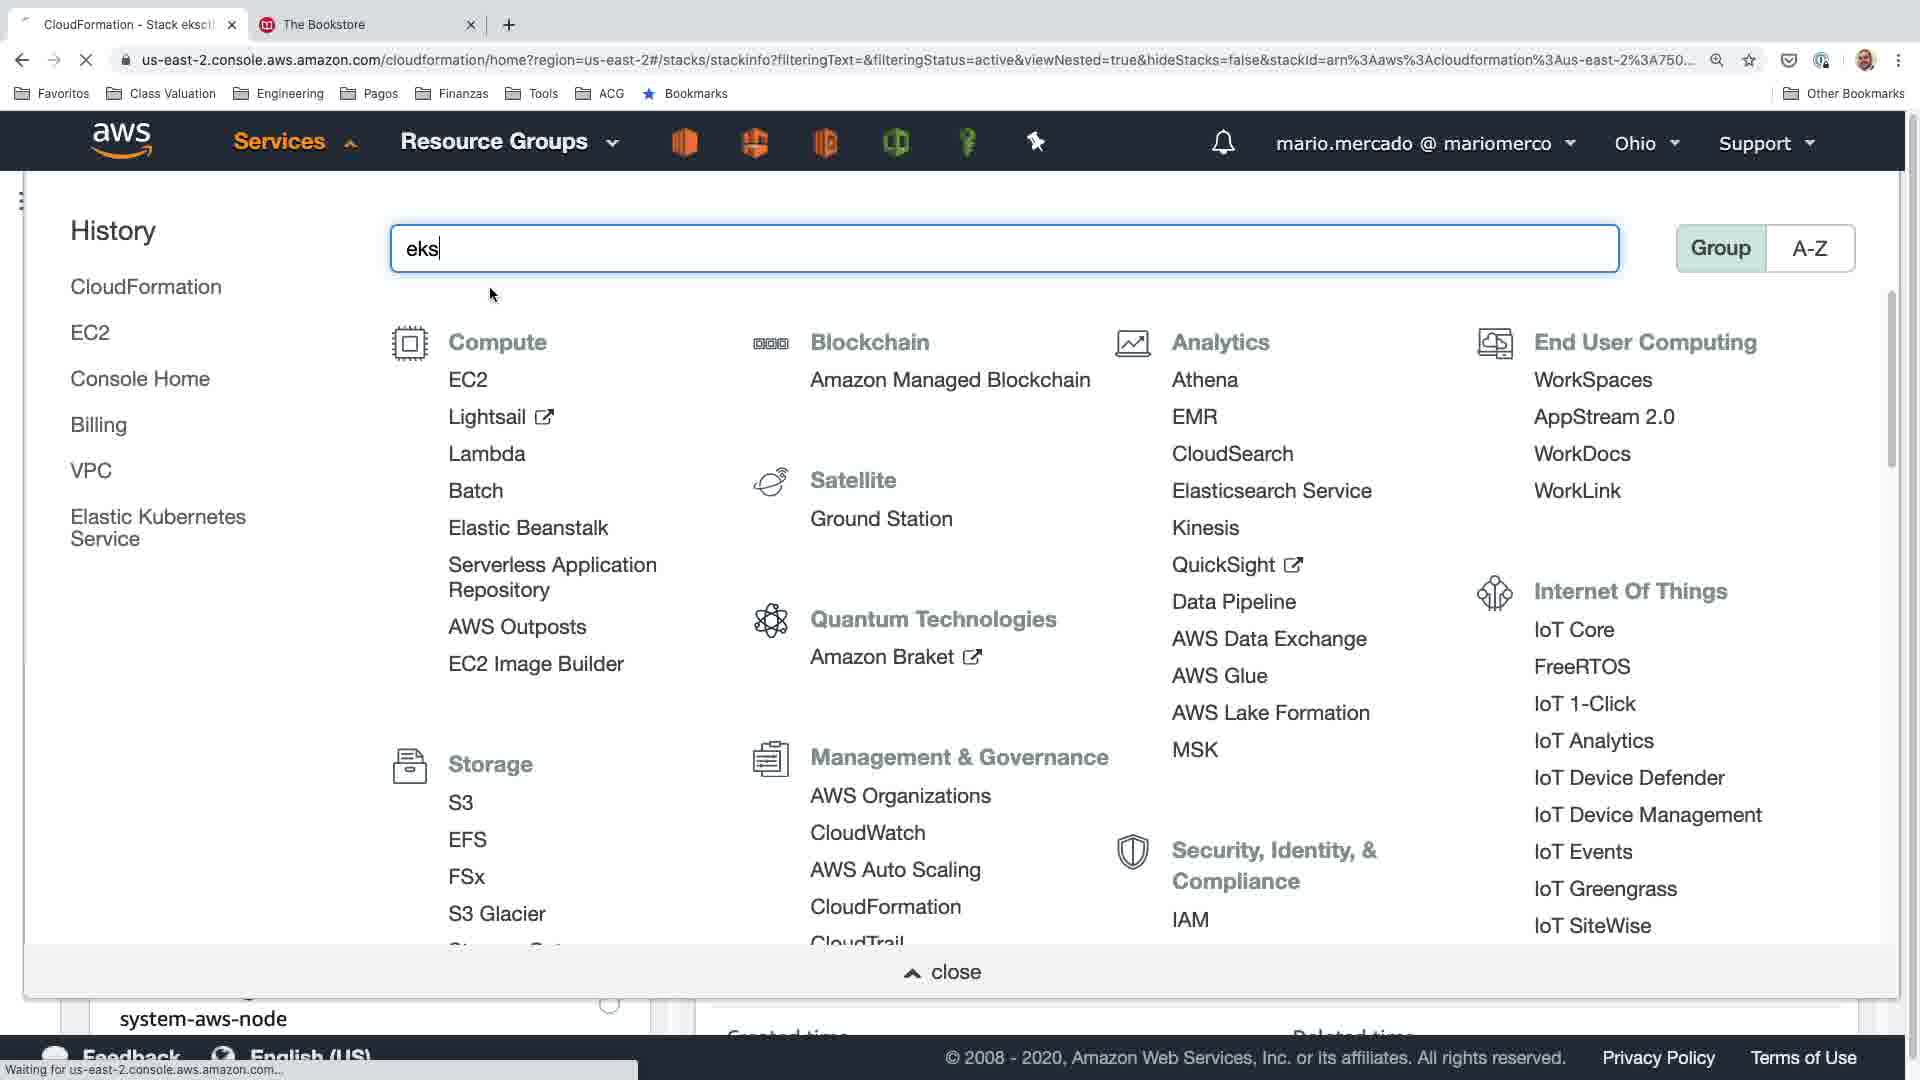Click the Storage category icon
The width and height of the screenshot is (1920, 1080).
point(410,765)
